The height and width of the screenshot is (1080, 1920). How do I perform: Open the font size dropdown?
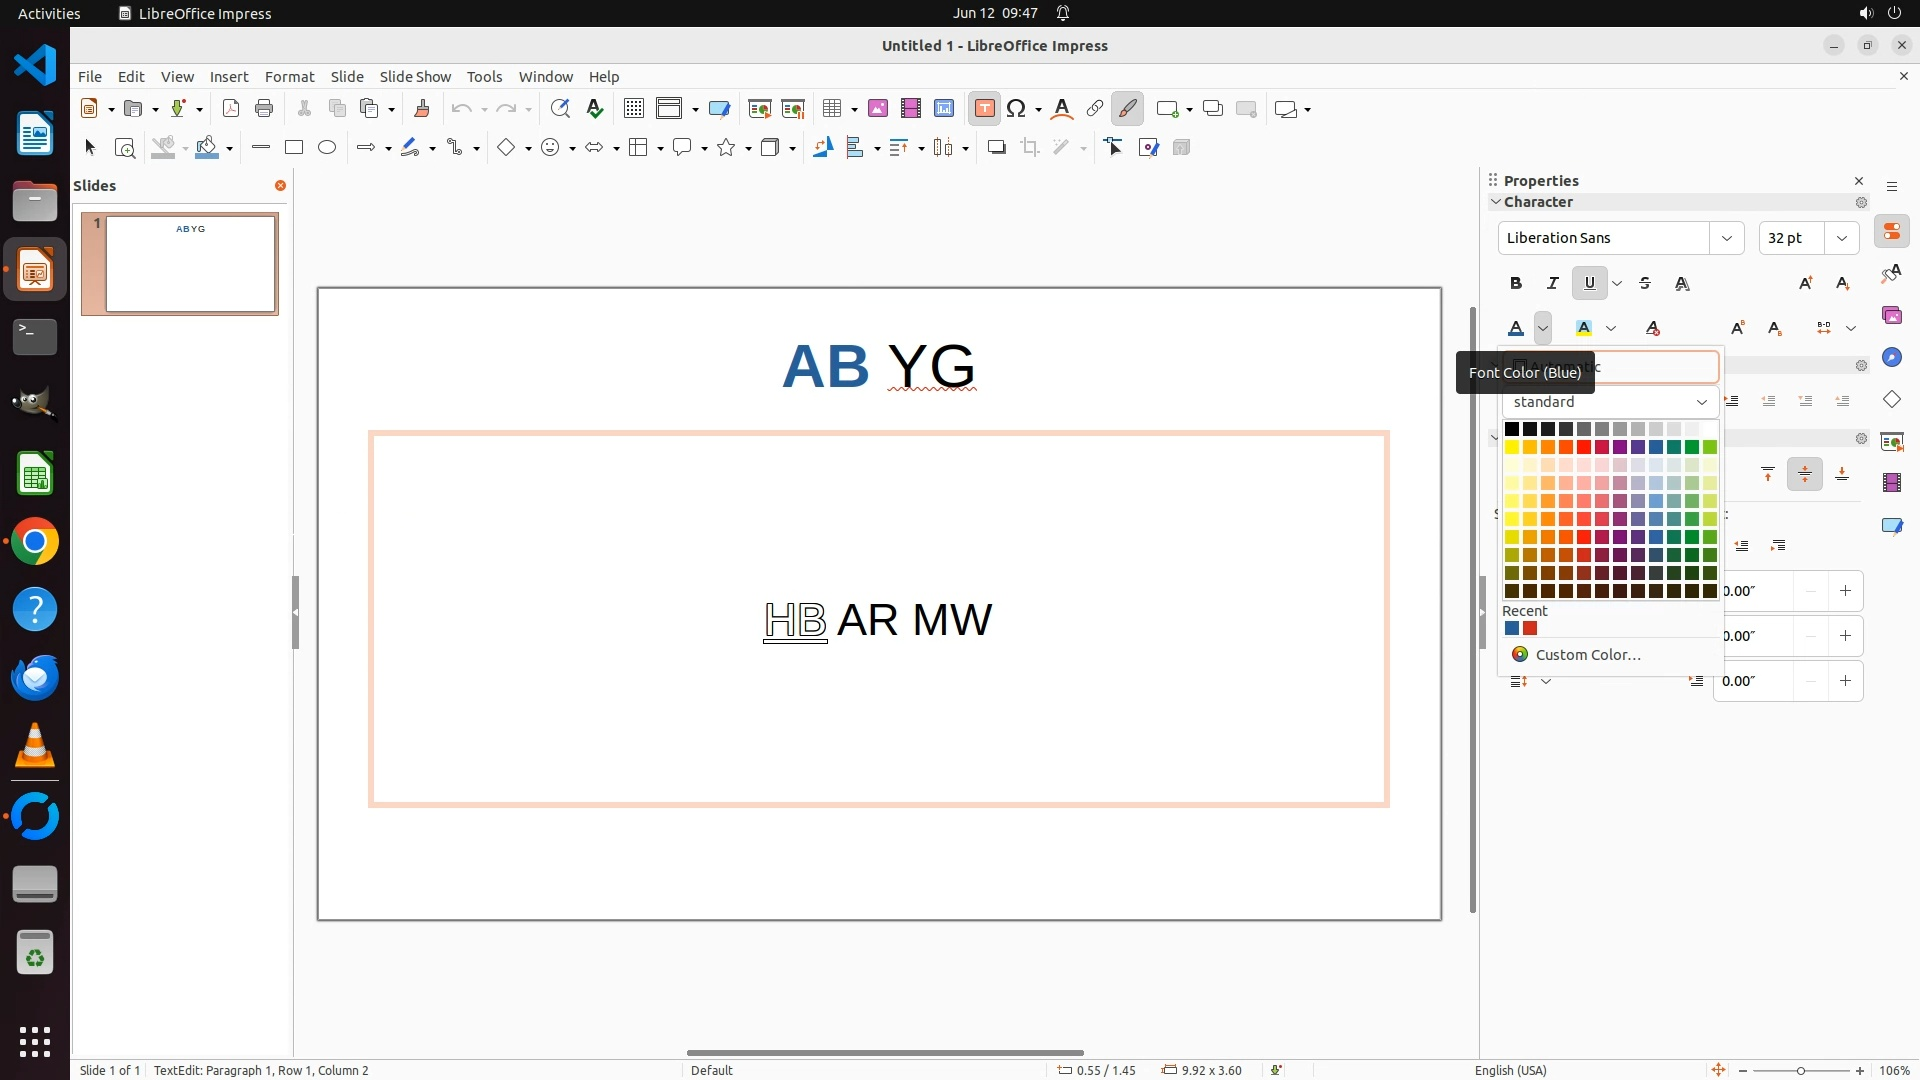1841,238
